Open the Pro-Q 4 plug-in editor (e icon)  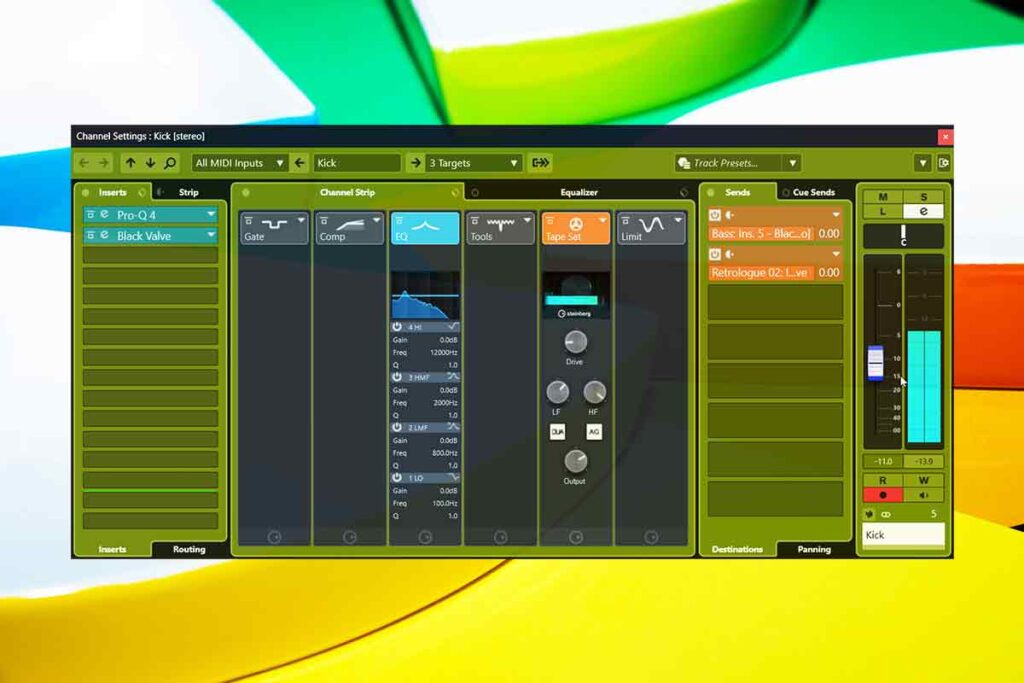104,214
